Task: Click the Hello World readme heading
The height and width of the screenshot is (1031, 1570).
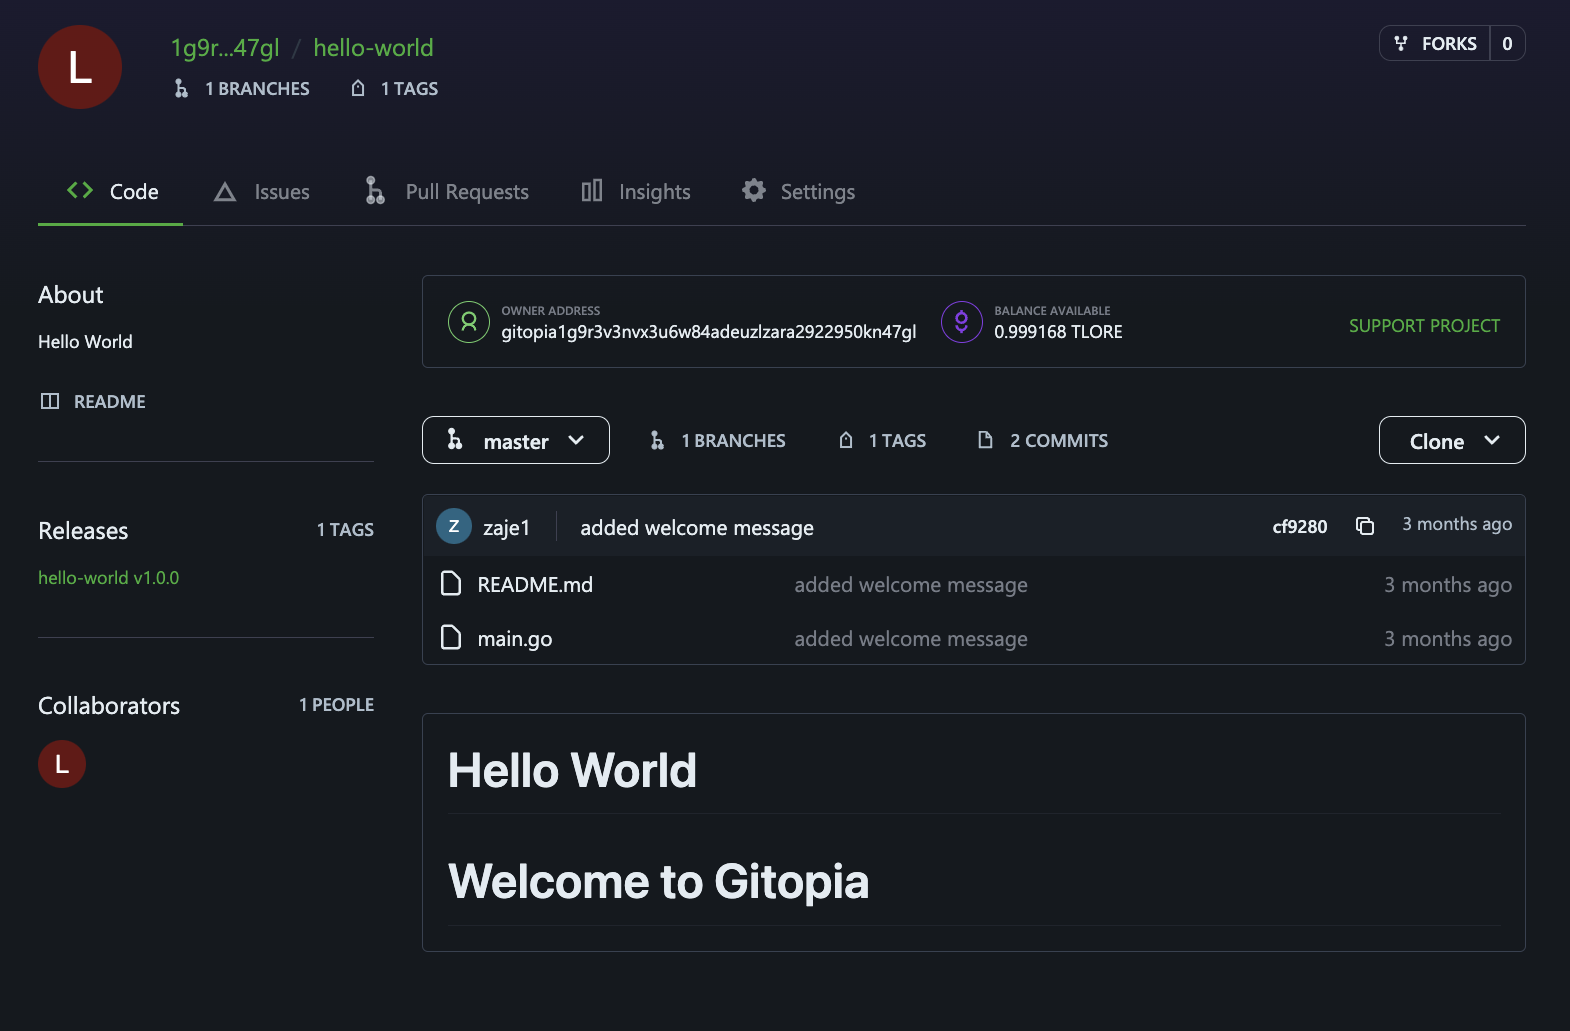Action: (x=572, y=771)
